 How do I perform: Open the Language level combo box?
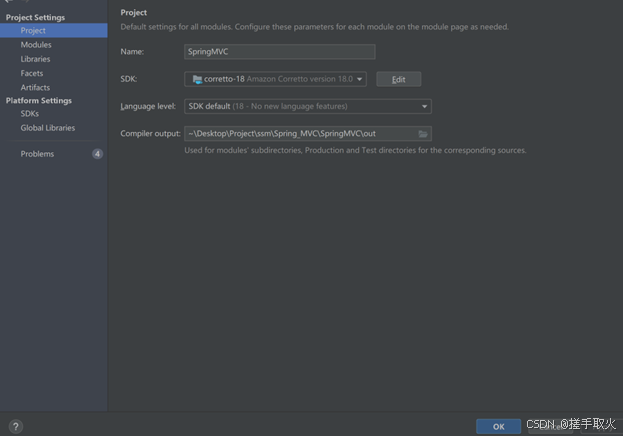click(x=308, y=107)
